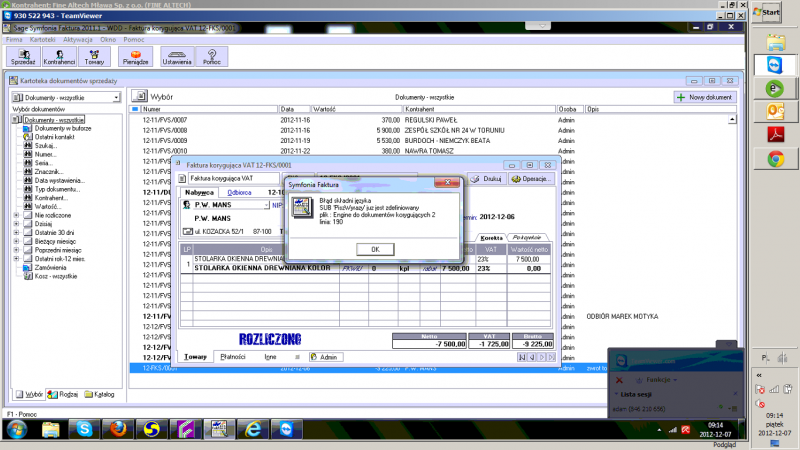Click the Start button in right sidebar
The width and height of the screenshot is (800, 450).
[x=767, y=12]
